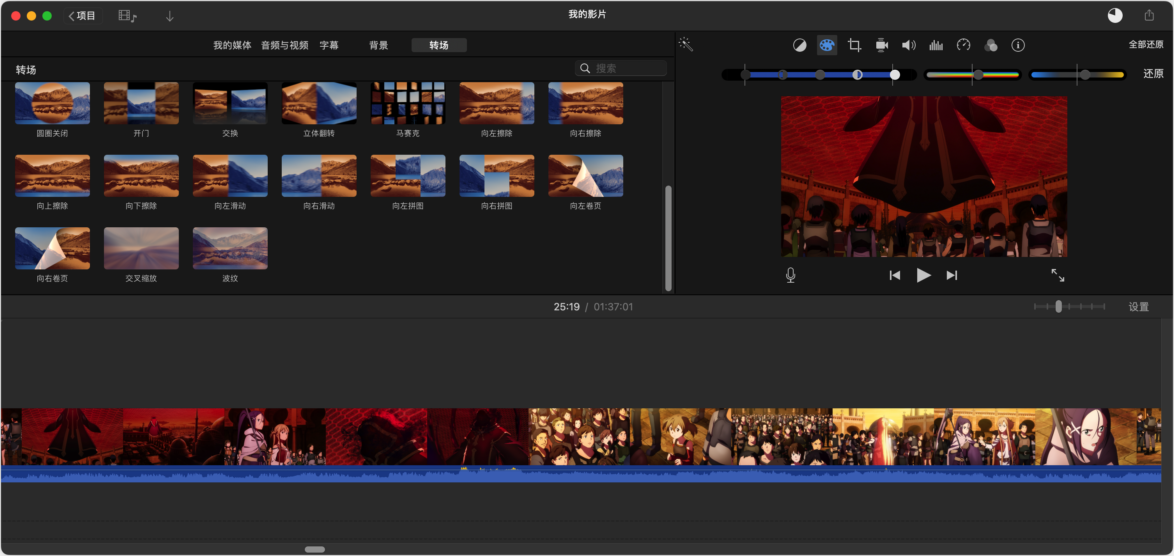The height and width of the screenshot is (556, 1174).
Task: Click the timecode 25:19 display
Action: click(x=567, y=307)
